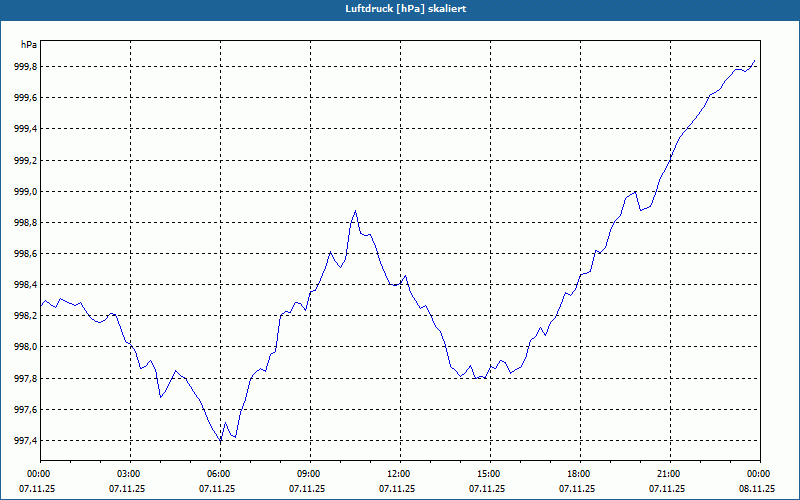
Task: Select the 997,4 y-axis value label
Action: (22, 441)
